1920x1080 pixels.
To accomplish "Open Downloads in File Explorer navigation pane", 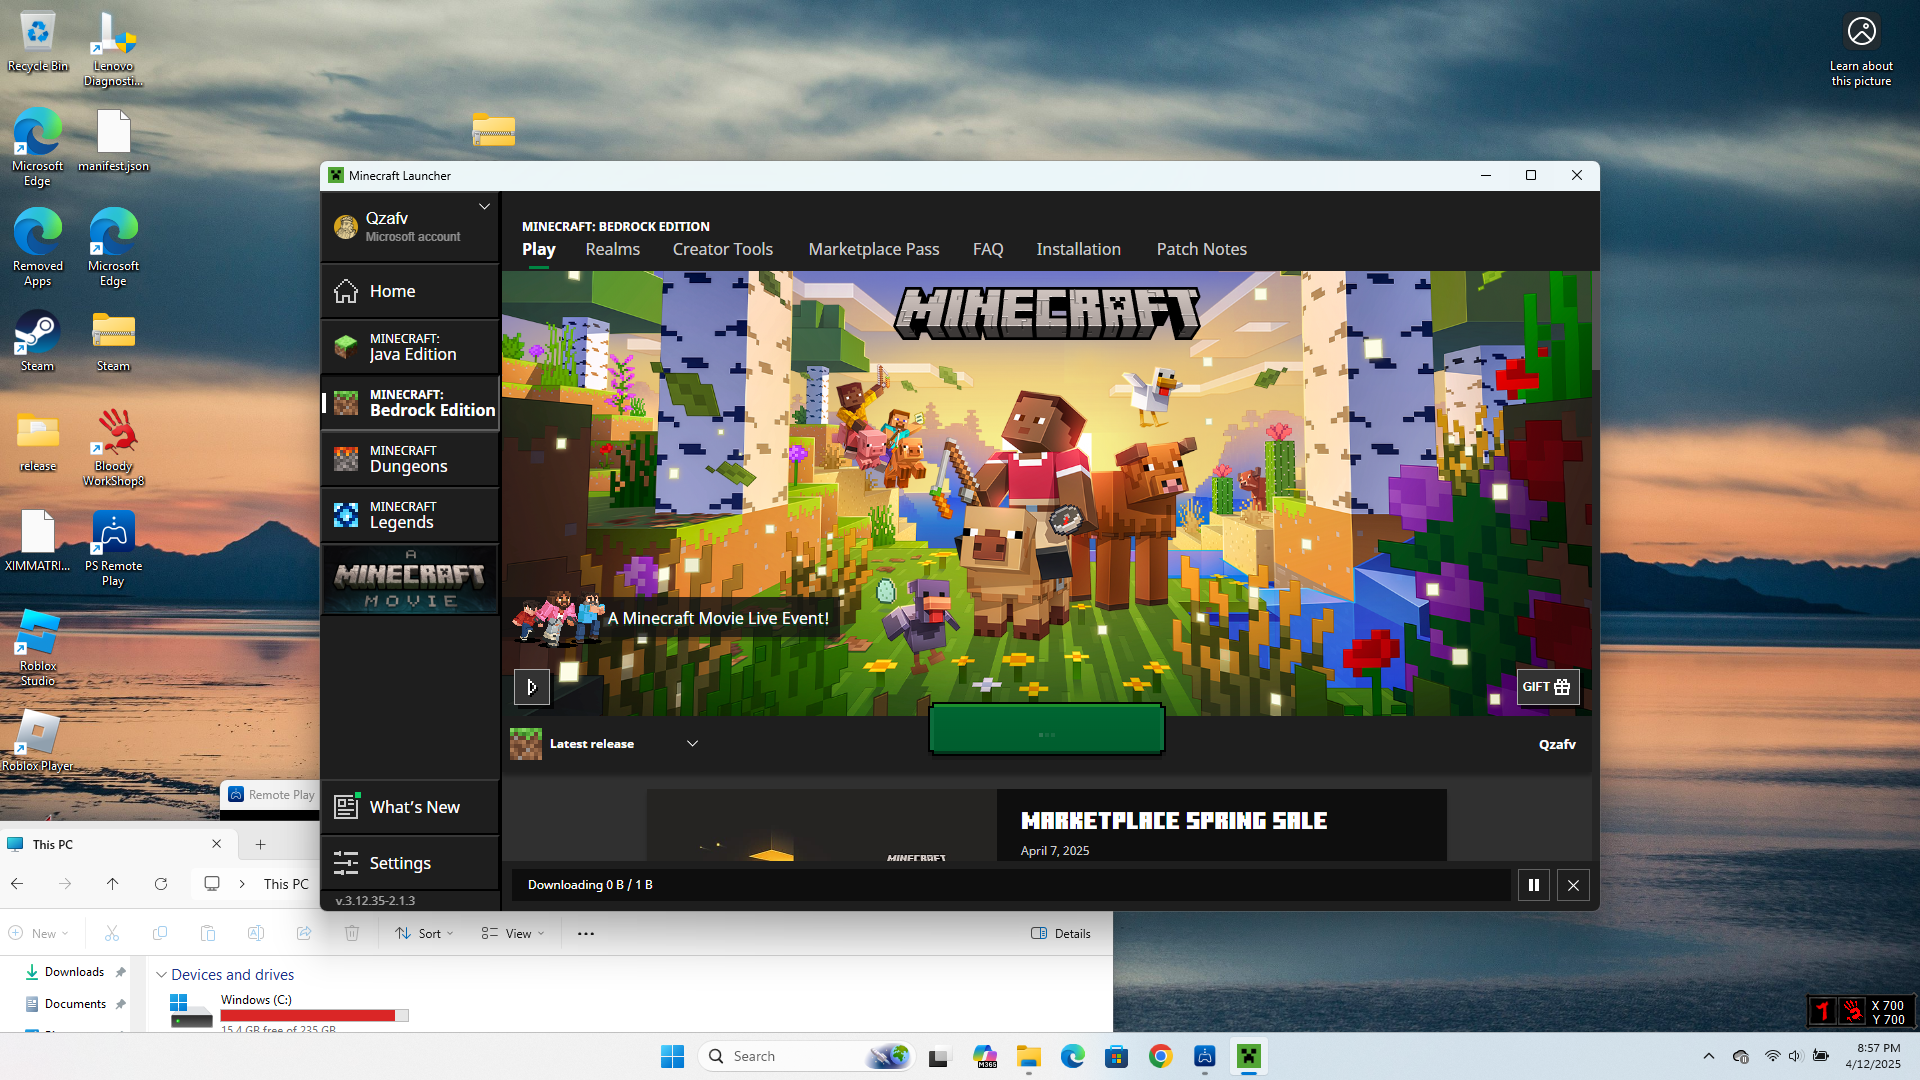I will coord(74,972).
